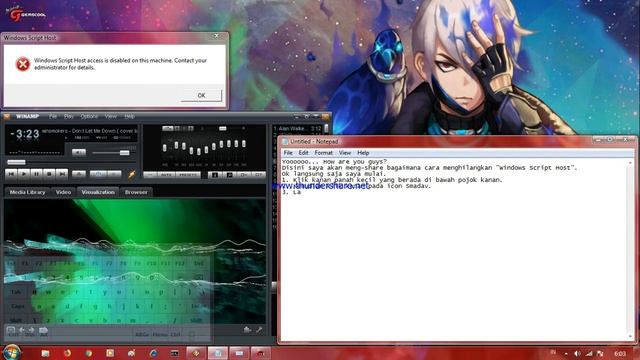Image resolution: width=640 pixels, height=360 pixels.
Task: Open the Browser tab in Winamp
Action: coord(136,192)
